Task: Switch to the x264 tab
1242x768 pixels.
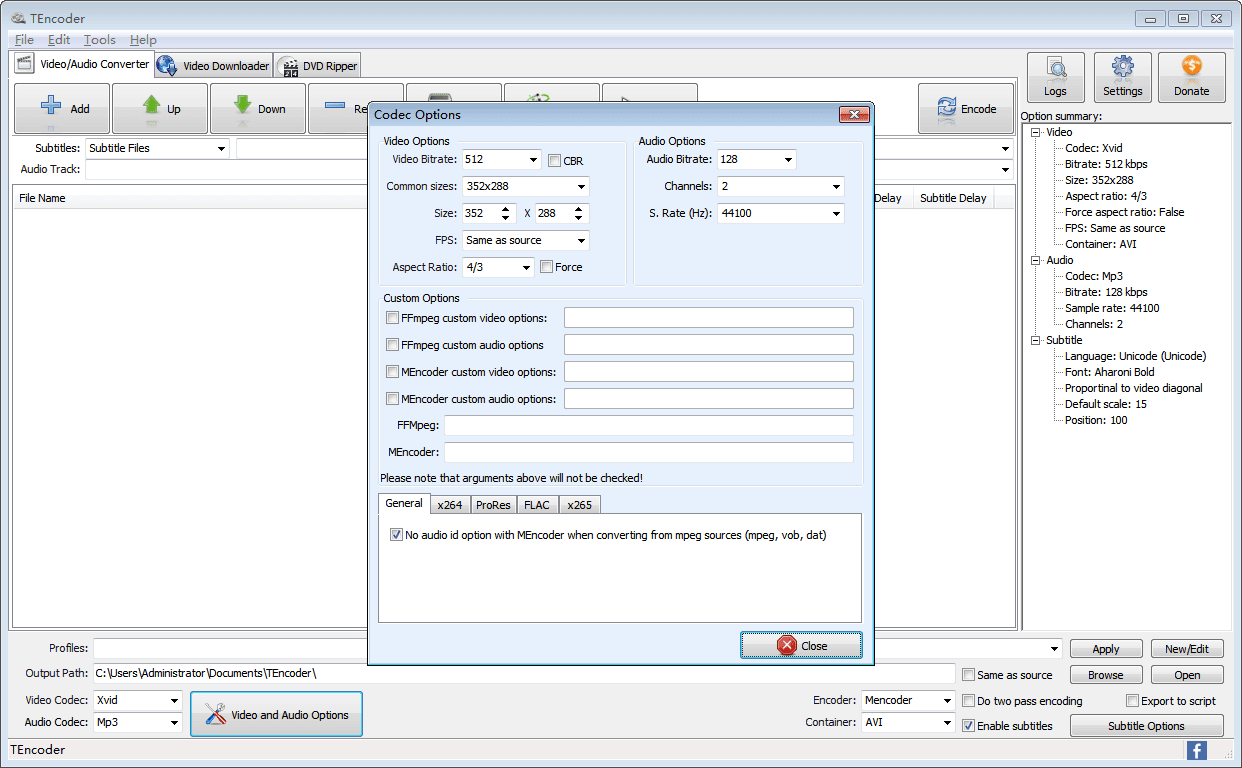Action: 450,505
